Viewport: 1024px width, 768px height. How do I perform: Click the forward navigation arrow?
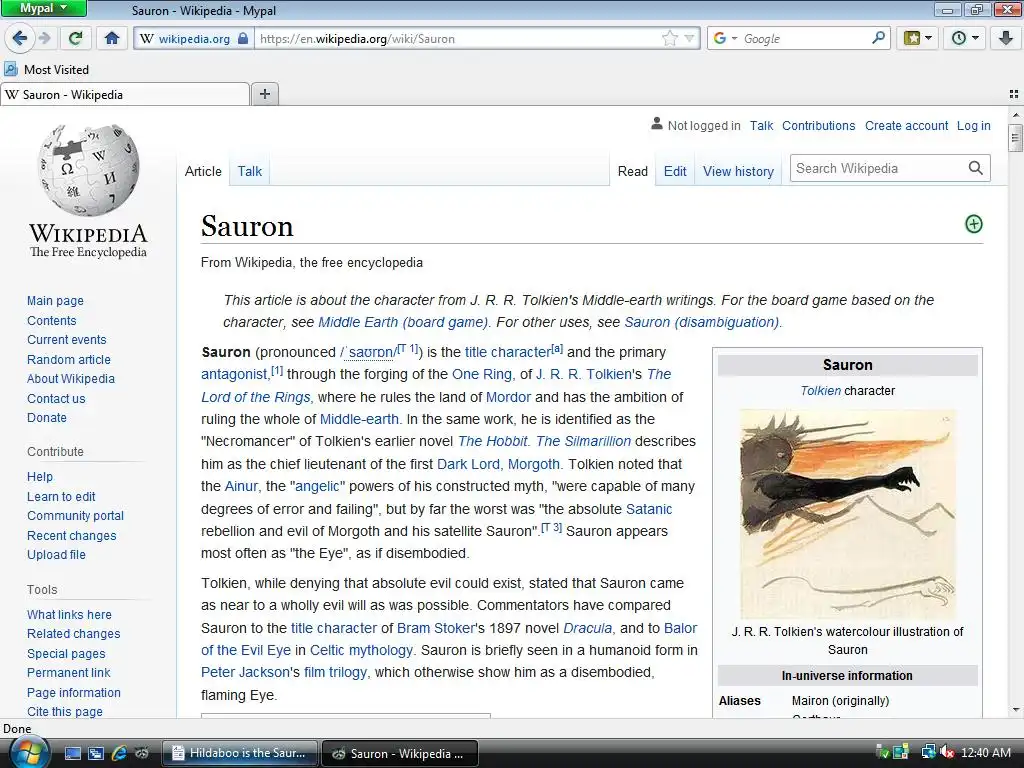coord(45,39)
